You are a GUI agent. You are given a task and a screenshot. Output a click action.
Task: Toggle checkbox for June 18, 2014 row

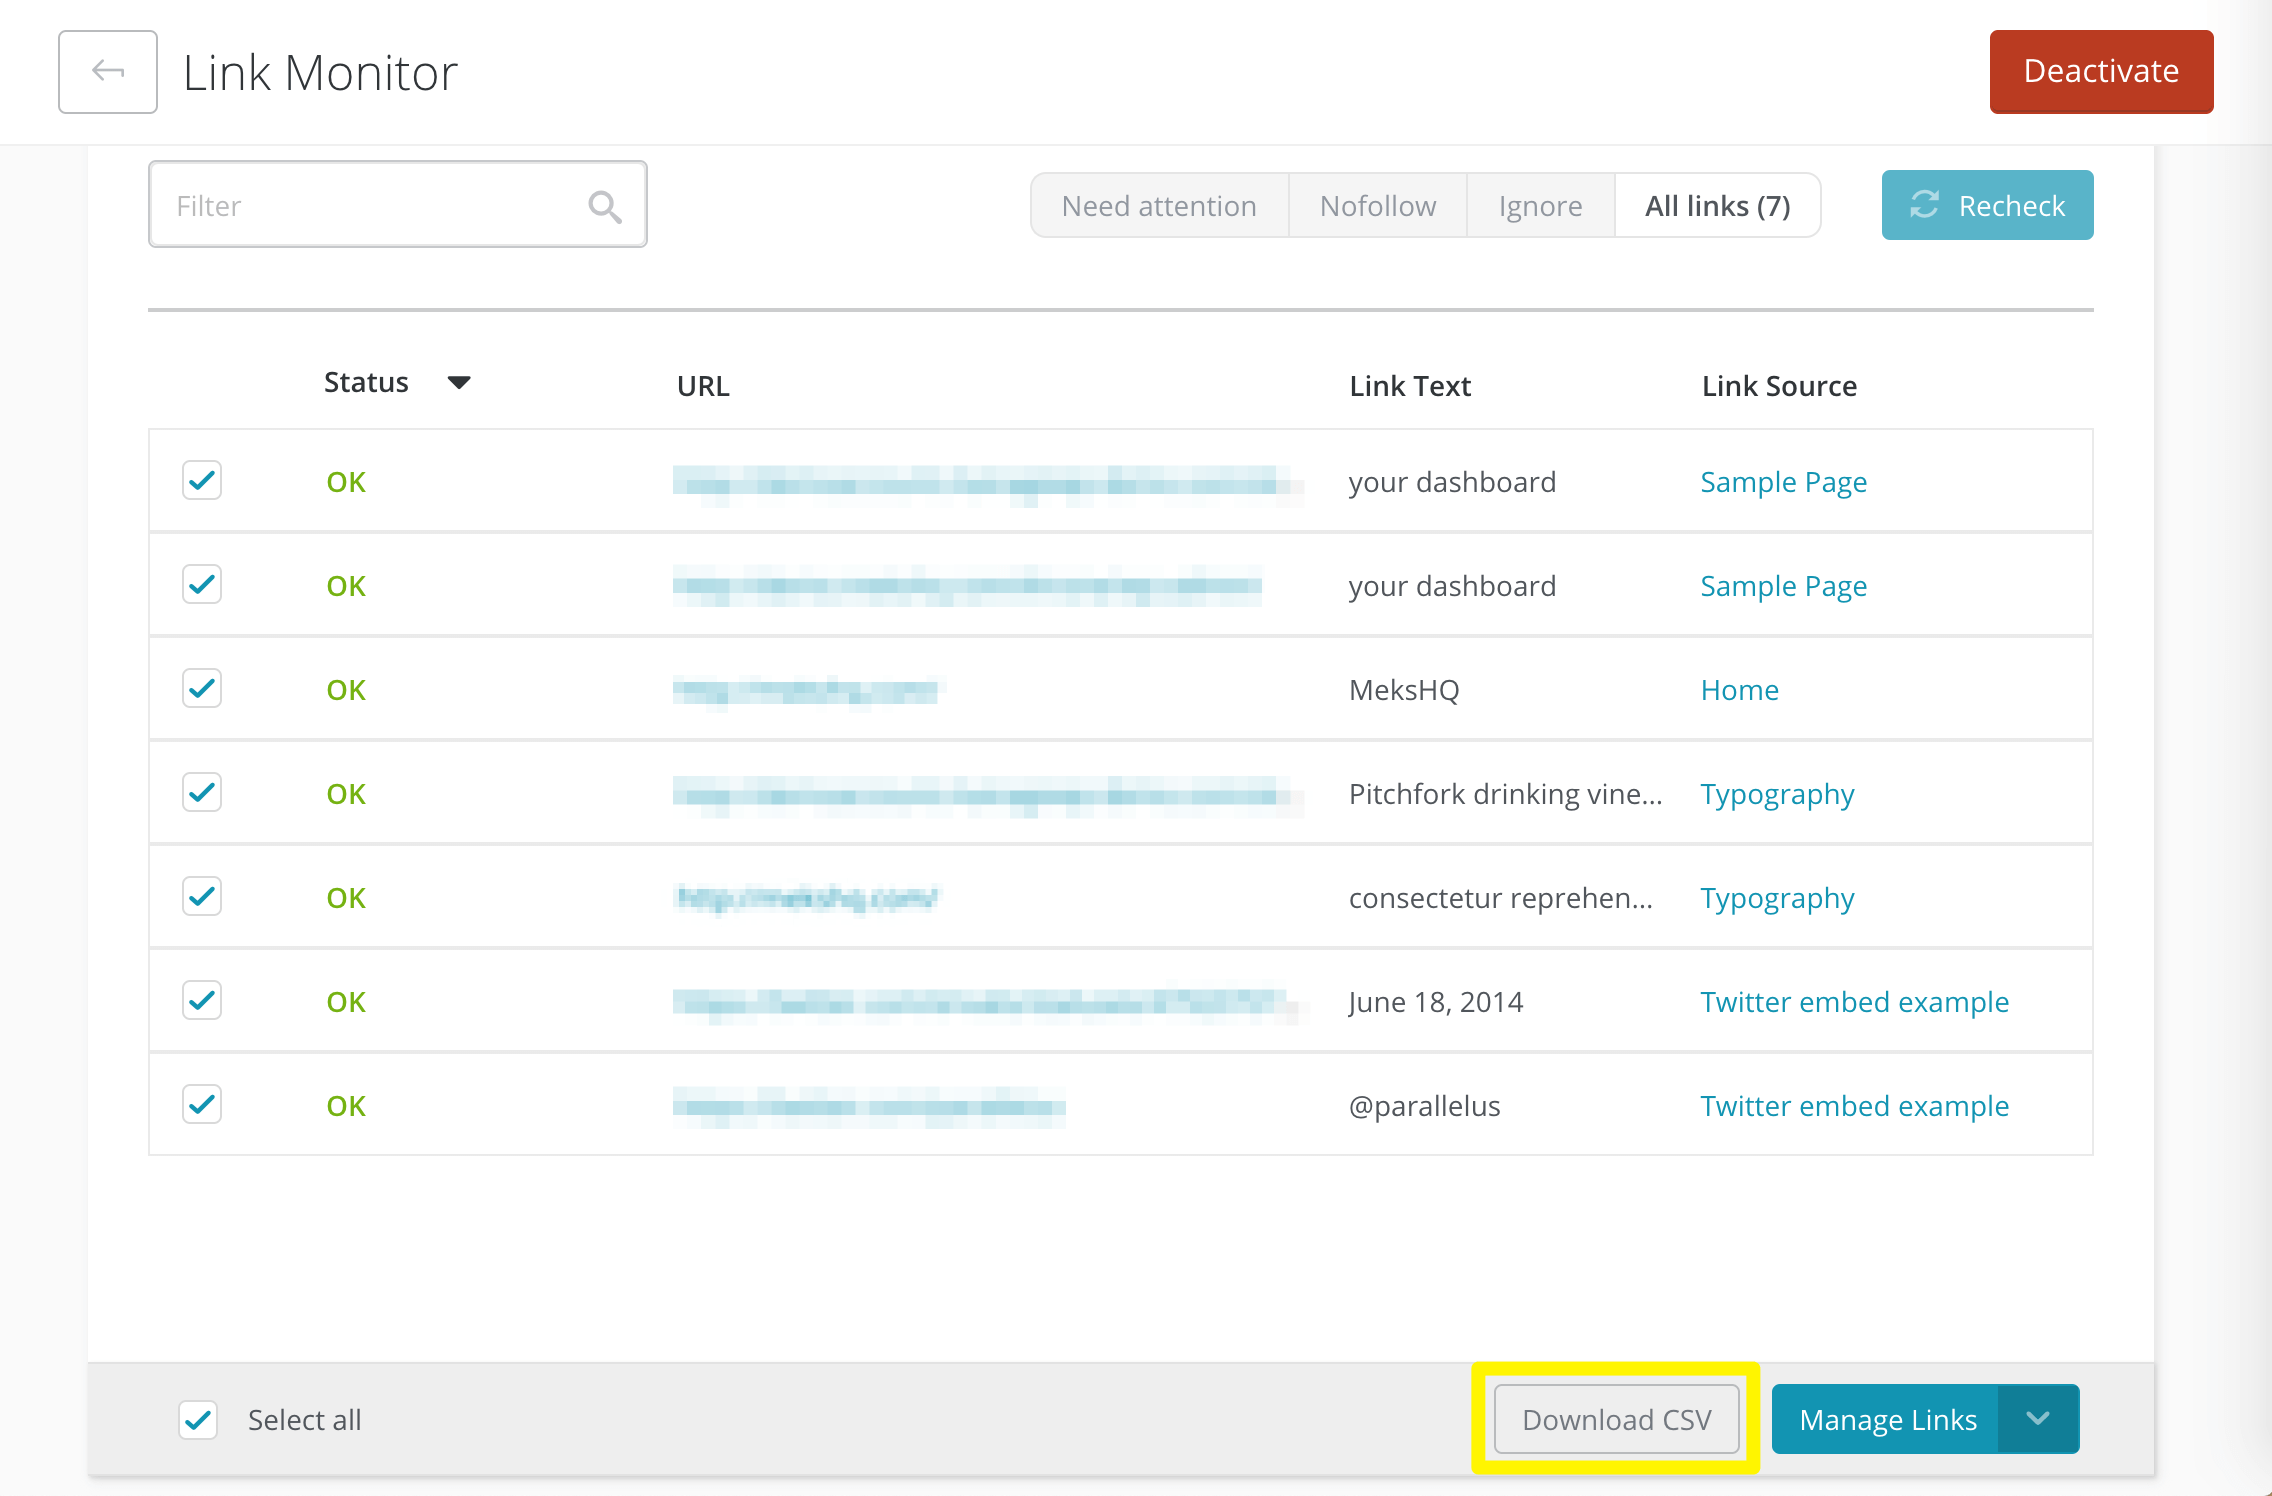coord(202,1001)
